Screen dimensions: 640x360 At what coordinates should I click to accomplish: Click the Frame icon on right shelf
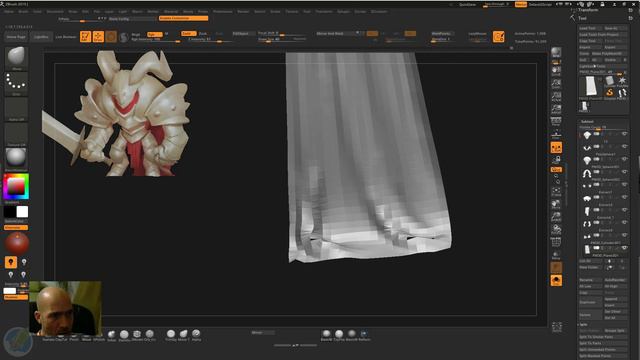coord(556,192)
